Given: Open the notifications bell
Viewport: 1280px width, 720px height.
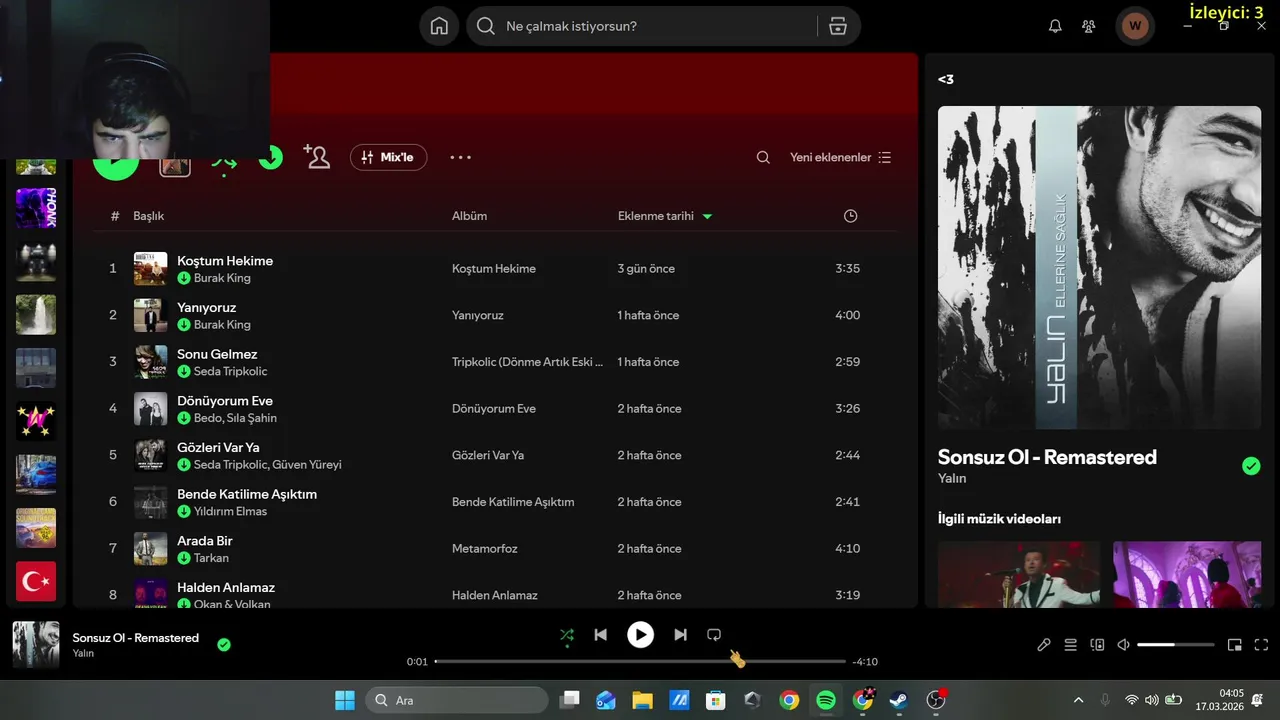Looking at the screenshot, I should pyautogui.click(x=1055, y=26).
